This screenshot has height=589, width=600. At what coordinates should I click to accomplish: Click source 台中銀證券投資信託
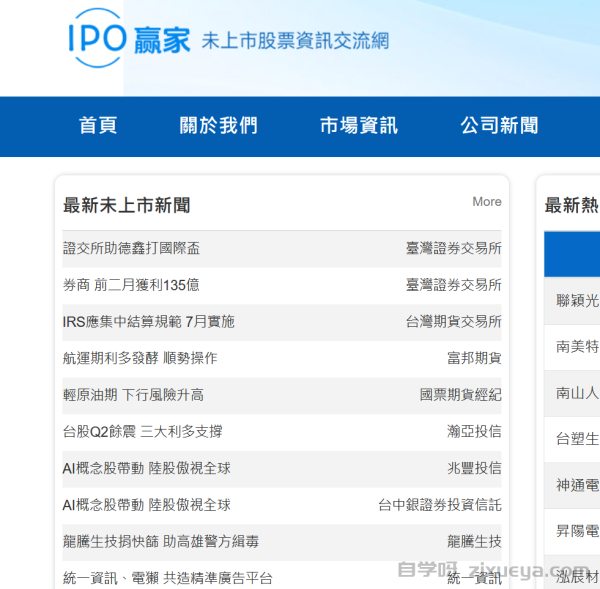[x=440, y=506]
